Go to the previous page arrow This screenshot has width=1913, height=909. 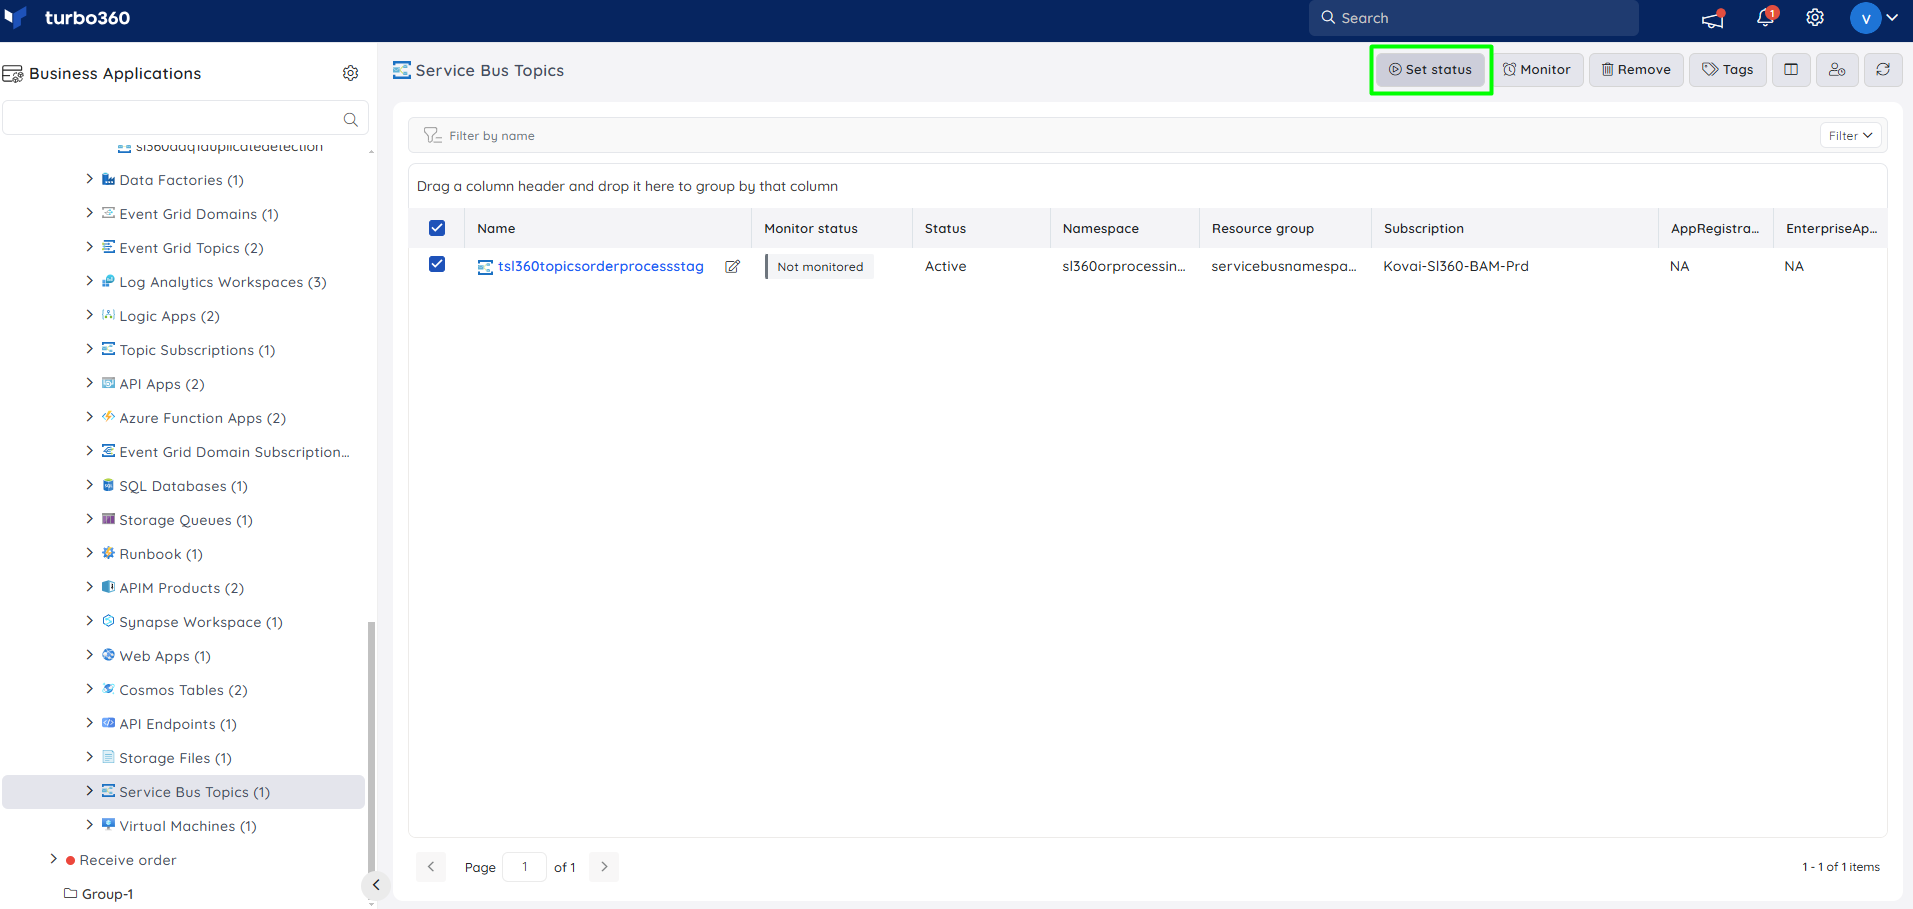[431, 867]
